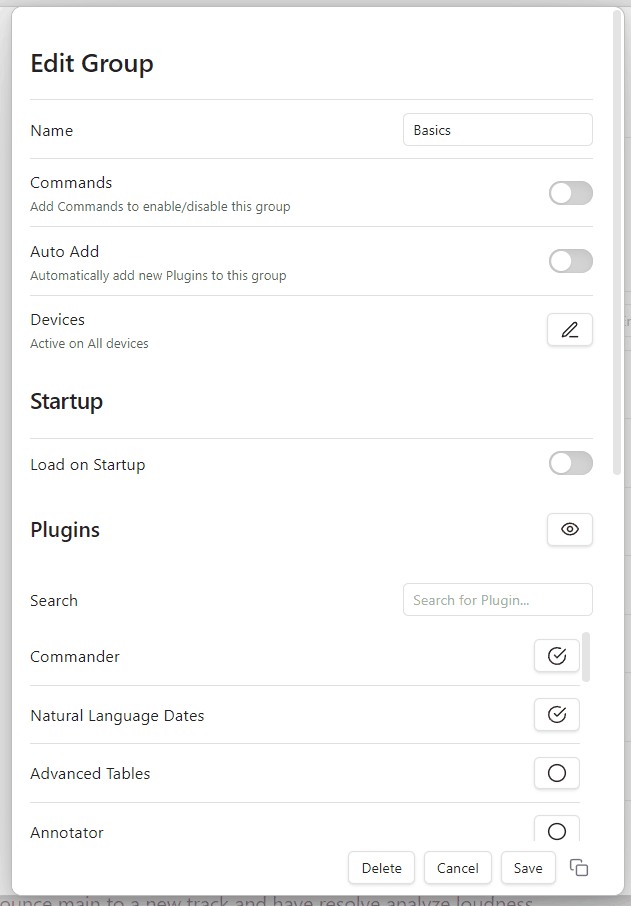Add Annotator plugin via circle icon
The height and width of the screenshot is (906, 631).
(x=557, y=831)
